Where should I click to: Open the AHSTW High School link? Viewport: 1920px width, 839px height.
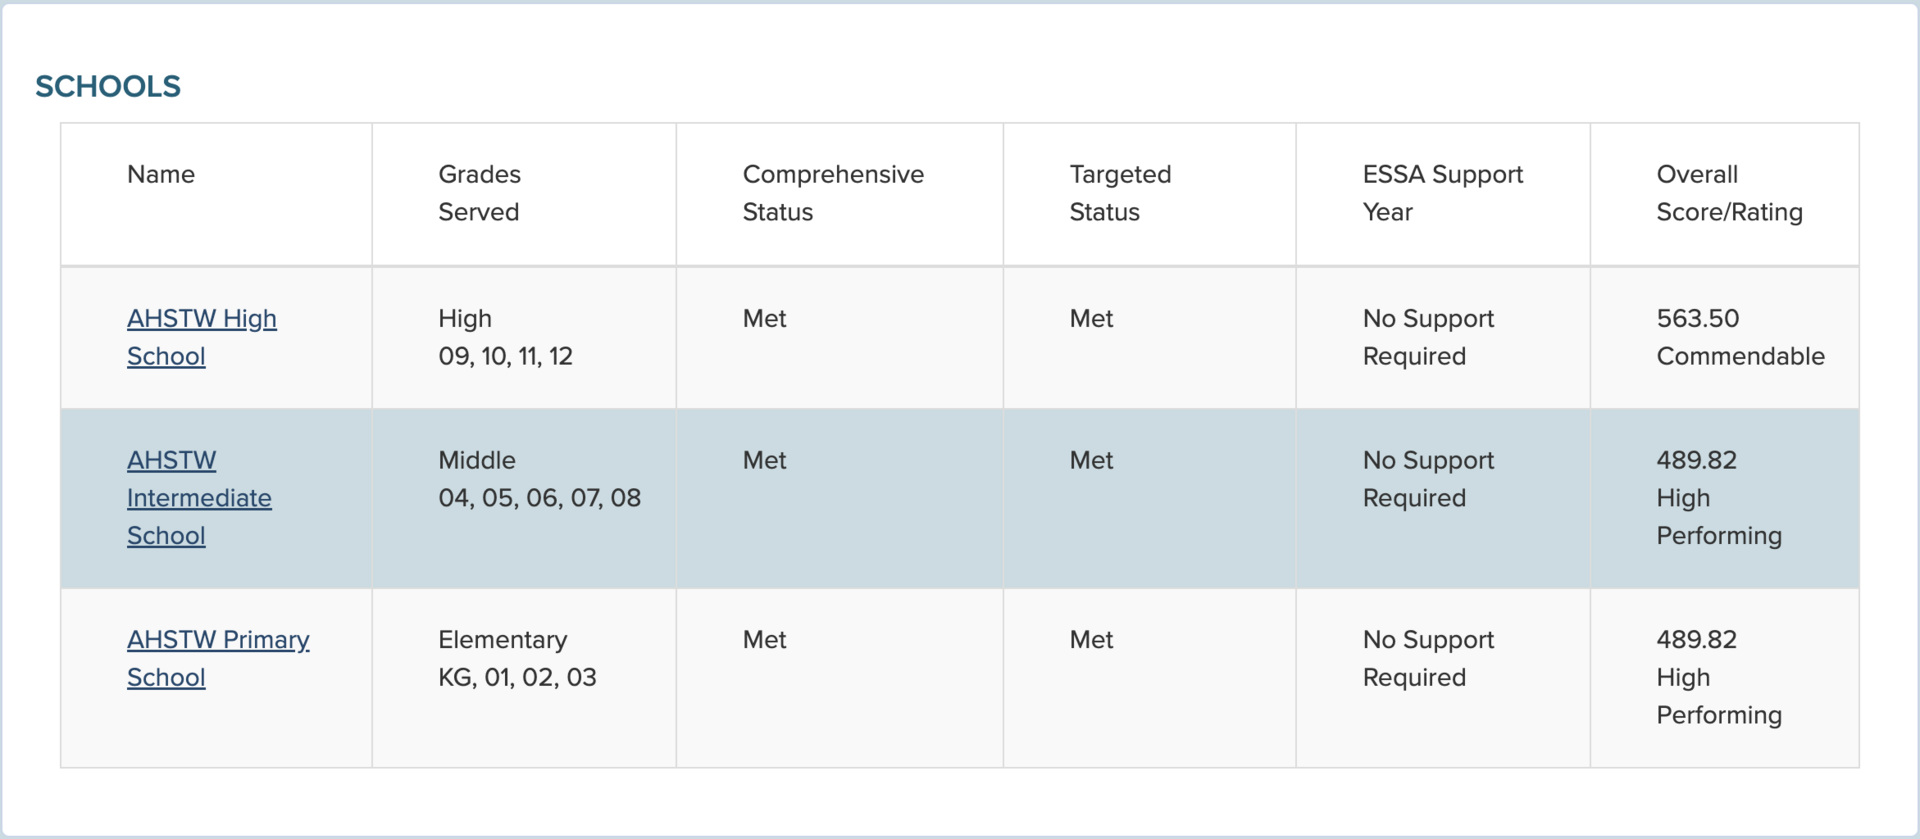point(201,319)
